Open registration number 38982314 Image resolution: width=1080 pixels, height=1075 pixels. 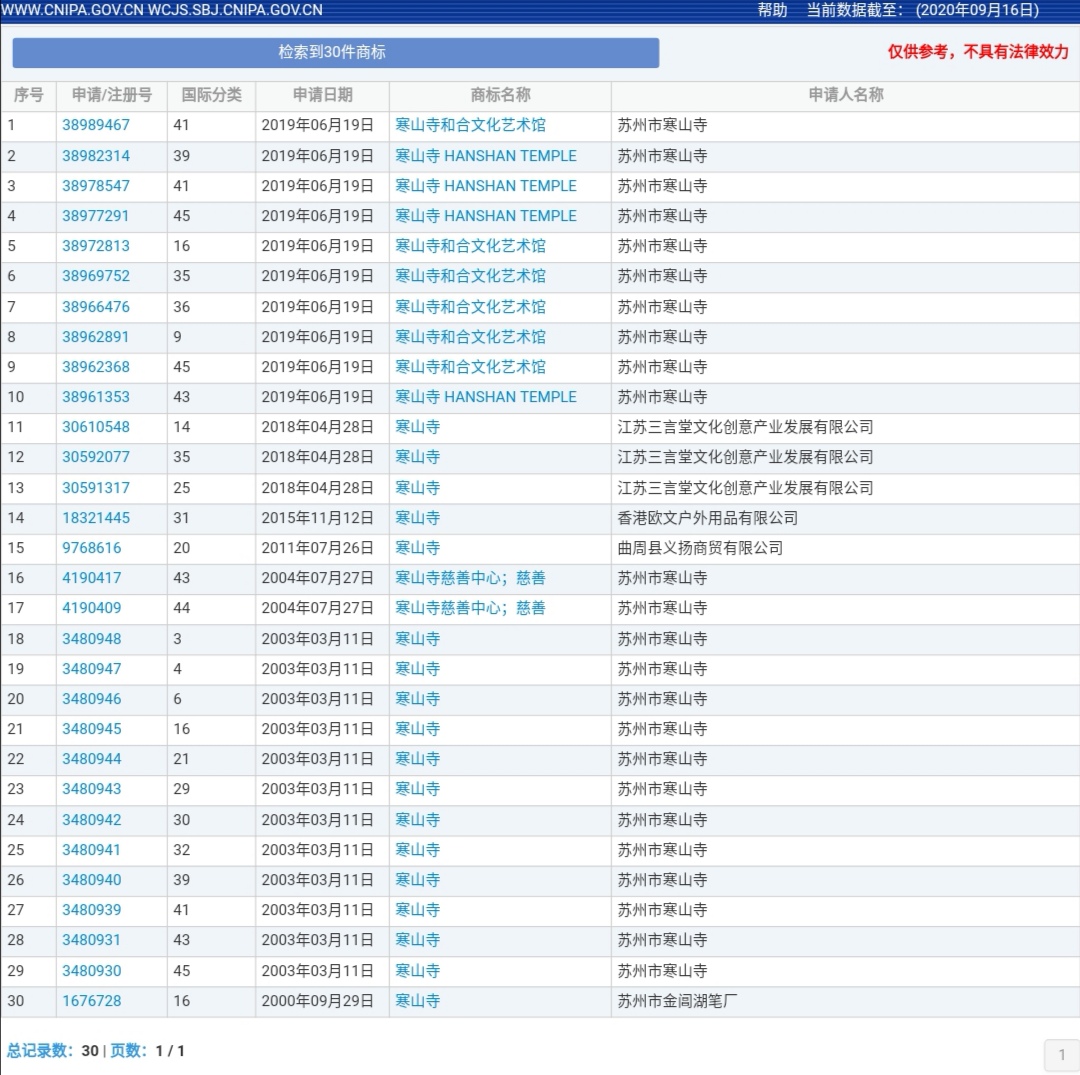(x=96, y=156)
